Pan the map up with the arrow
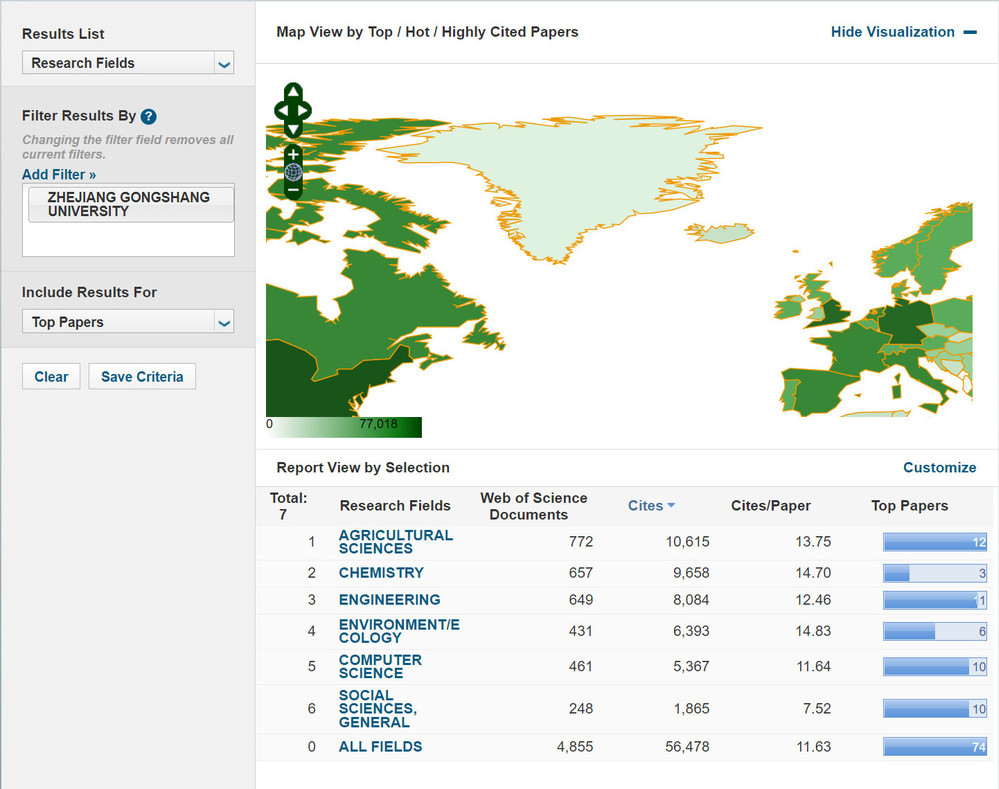The image size is (999, 789). 293,92
